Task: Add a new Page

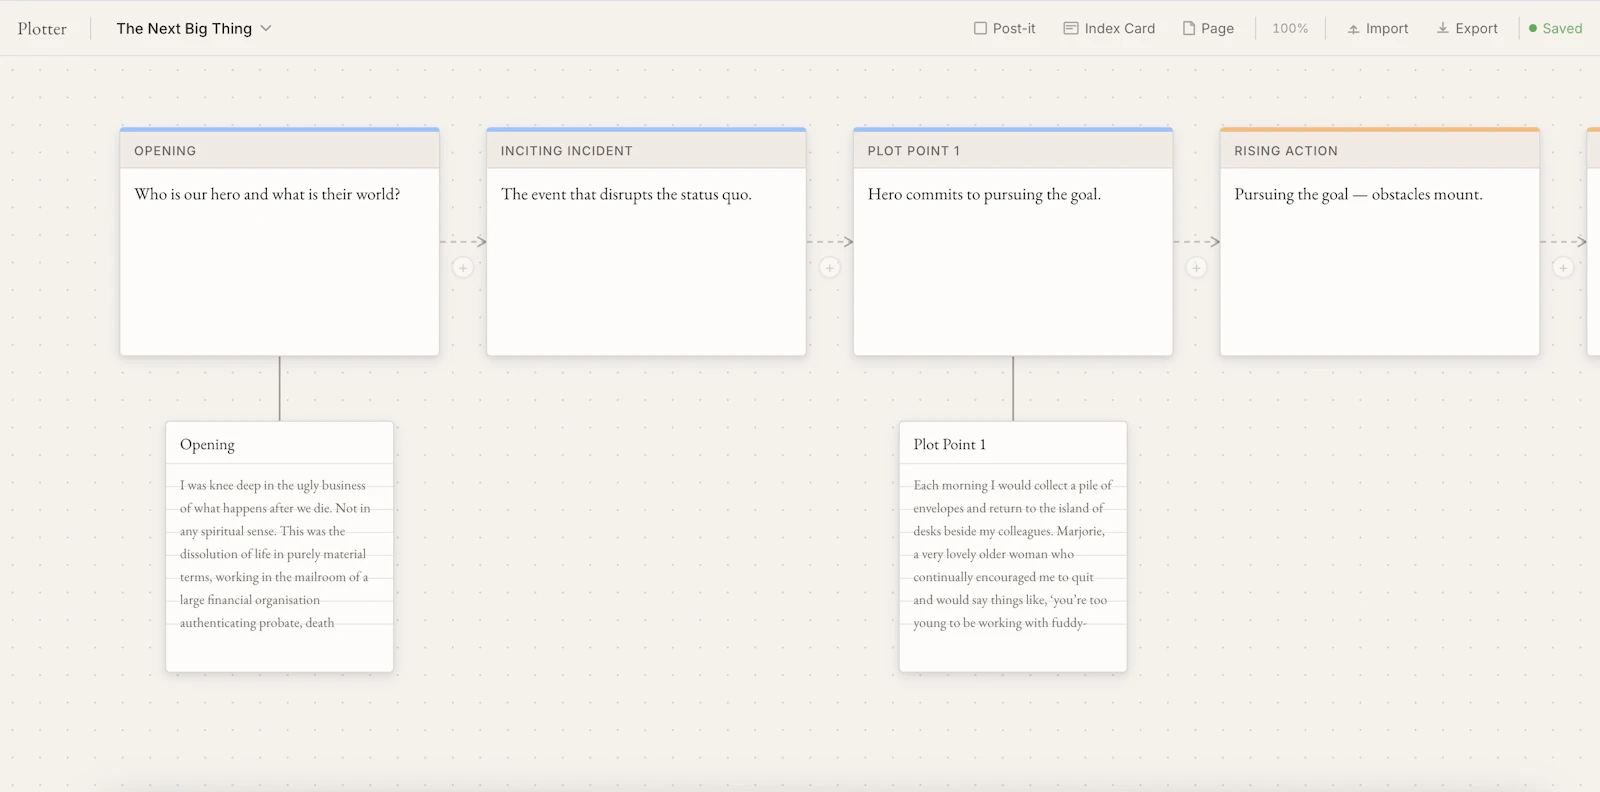Action: (x=1208, y=28)
